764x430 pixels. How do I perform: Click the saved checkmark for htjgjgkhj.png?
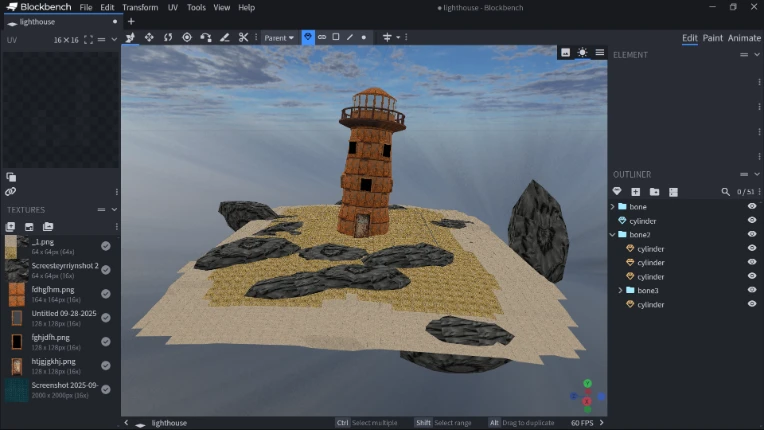tap(106, 365)
